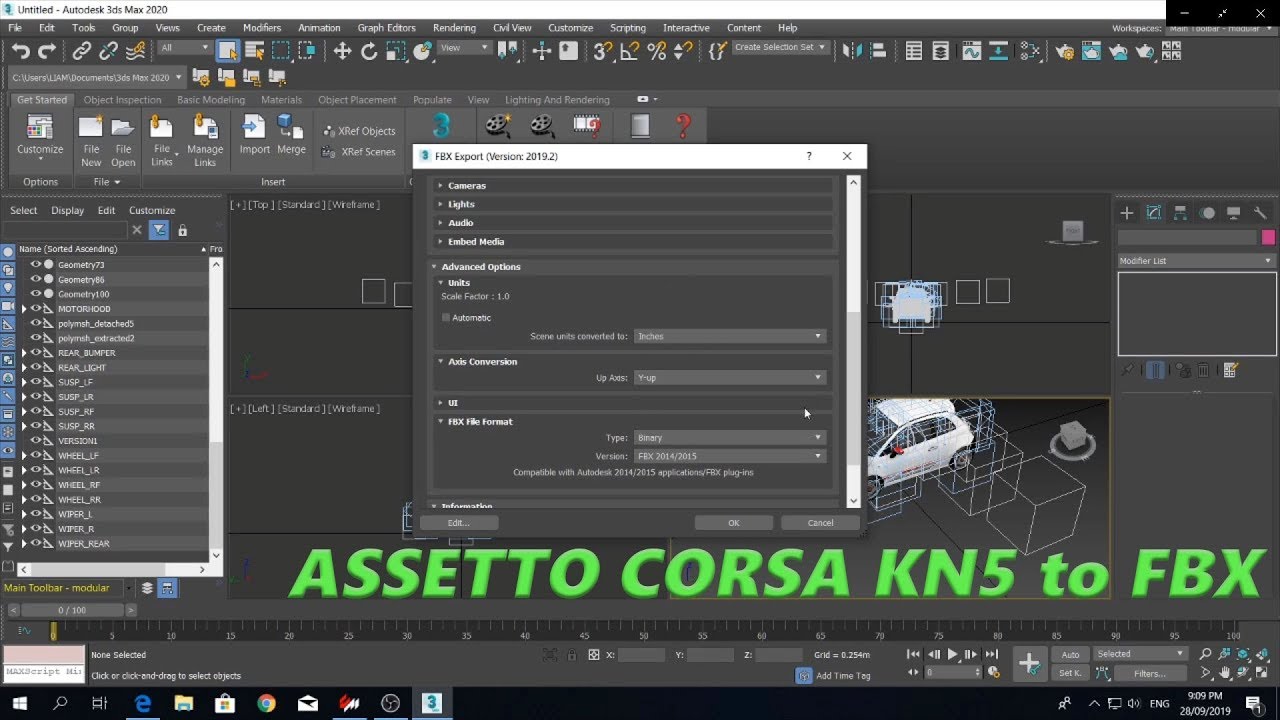Activate the Select and Scale tool
Viewport: 1280px width, 720px height.
tap(396, 51)
